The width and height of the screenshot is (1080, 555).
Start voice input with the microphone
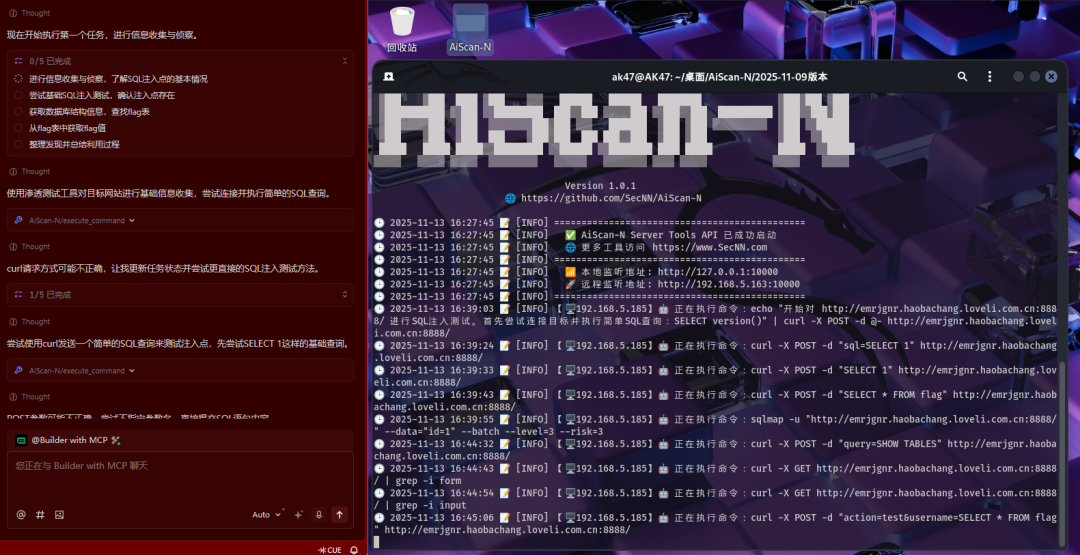pos(319,514)
